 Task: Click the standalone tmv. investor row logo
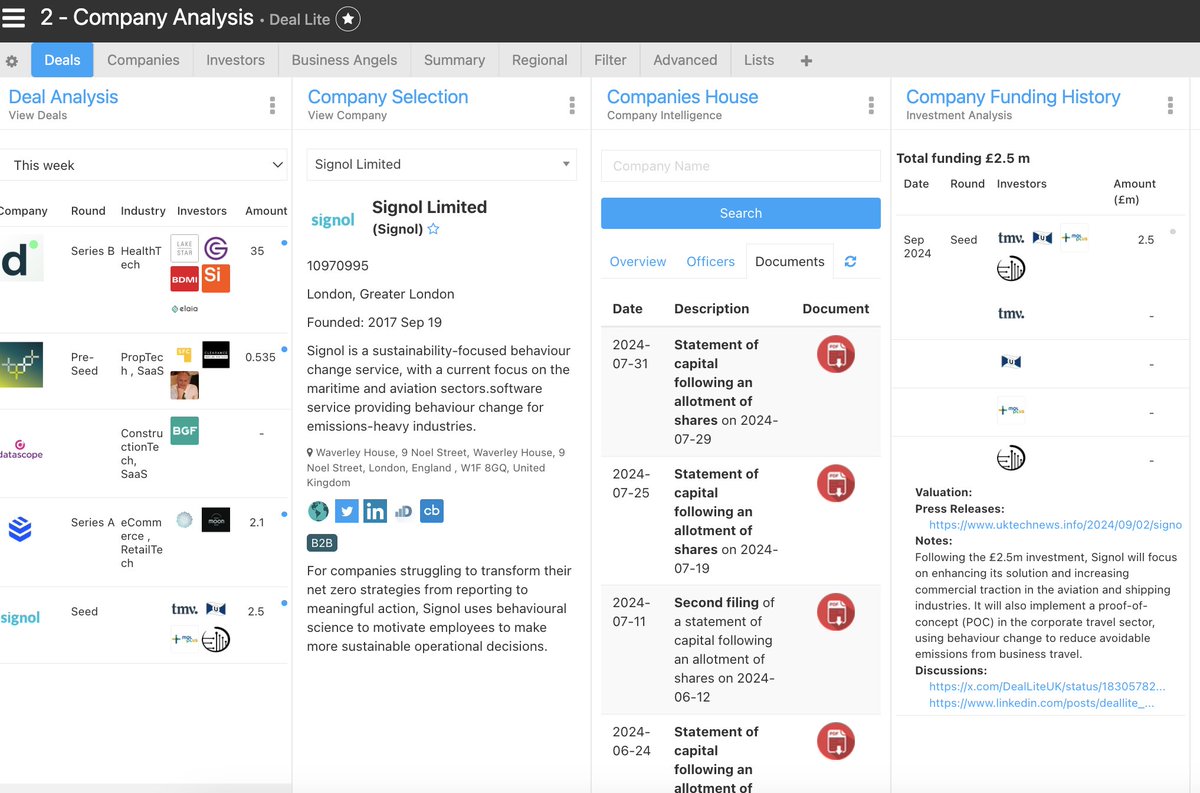tap(1011, 314)
